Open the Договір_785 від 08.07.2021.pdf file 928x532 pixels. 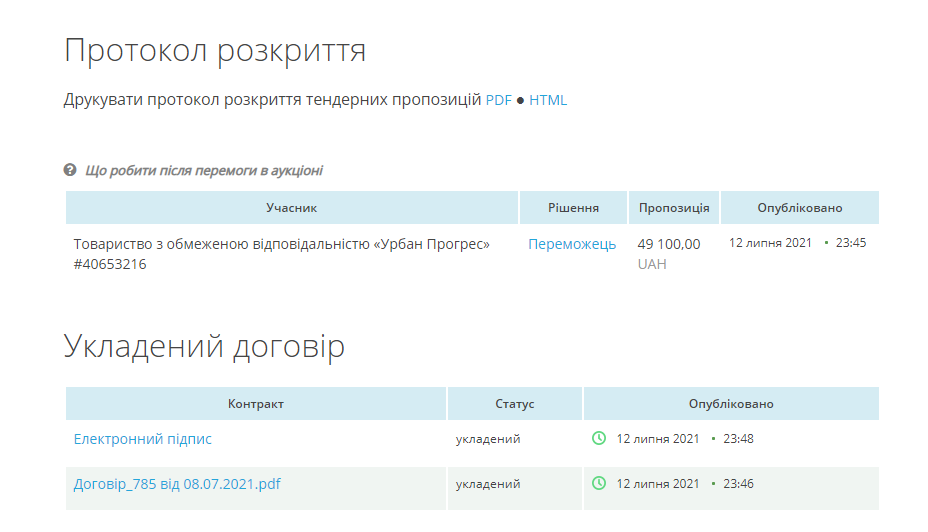coord(177,484)
